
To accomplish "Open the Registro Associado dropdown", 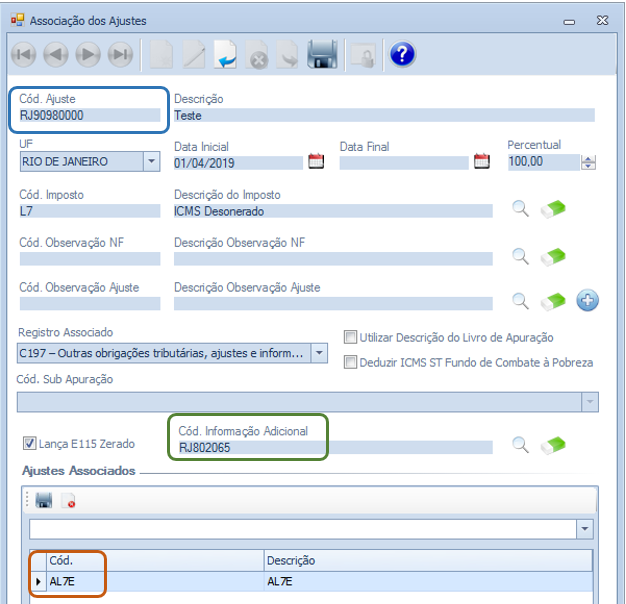I will click(318, 353).
